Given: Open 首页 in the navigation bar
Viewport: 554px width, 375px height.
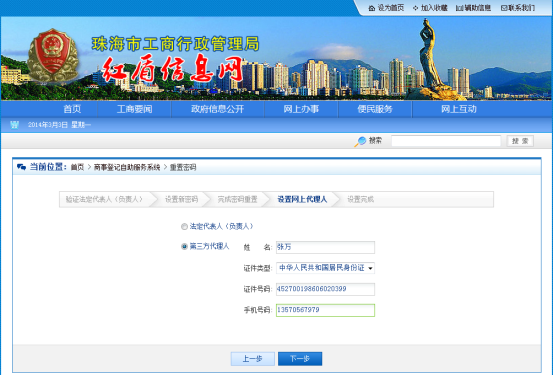Looking at the screenshot, I should [72, 109].
